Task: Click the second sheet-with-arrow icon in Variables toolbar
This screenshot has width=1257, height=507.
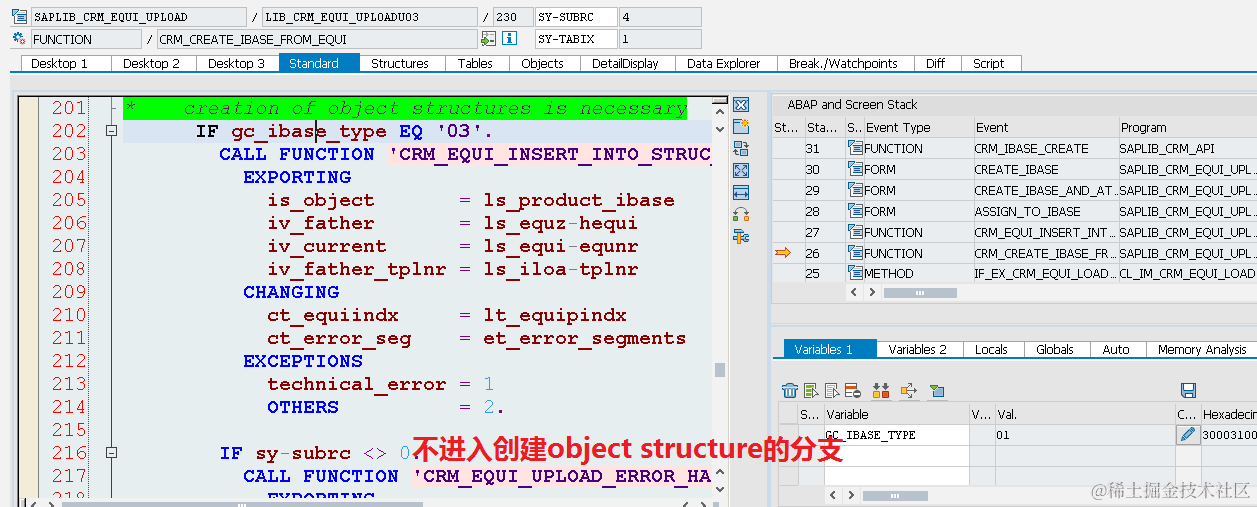Action: (x=832, y=390)
